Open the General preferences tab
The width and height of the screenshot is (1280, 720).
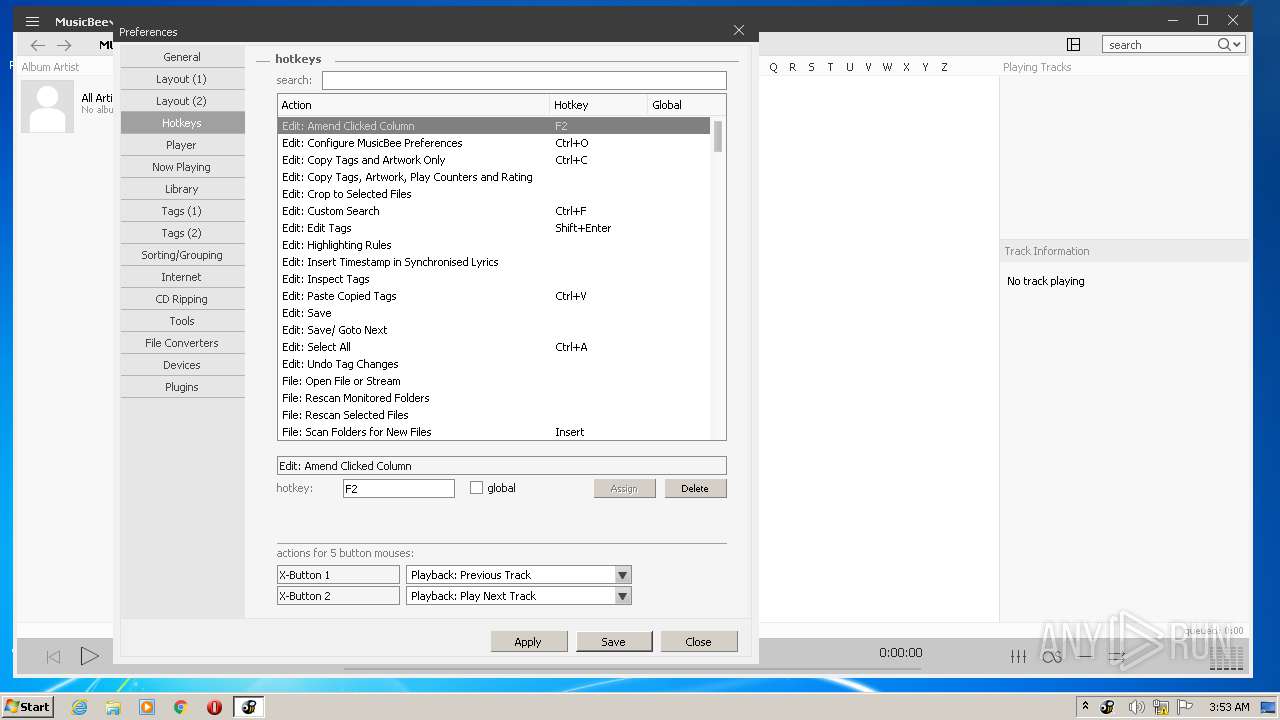click(182, 57)
